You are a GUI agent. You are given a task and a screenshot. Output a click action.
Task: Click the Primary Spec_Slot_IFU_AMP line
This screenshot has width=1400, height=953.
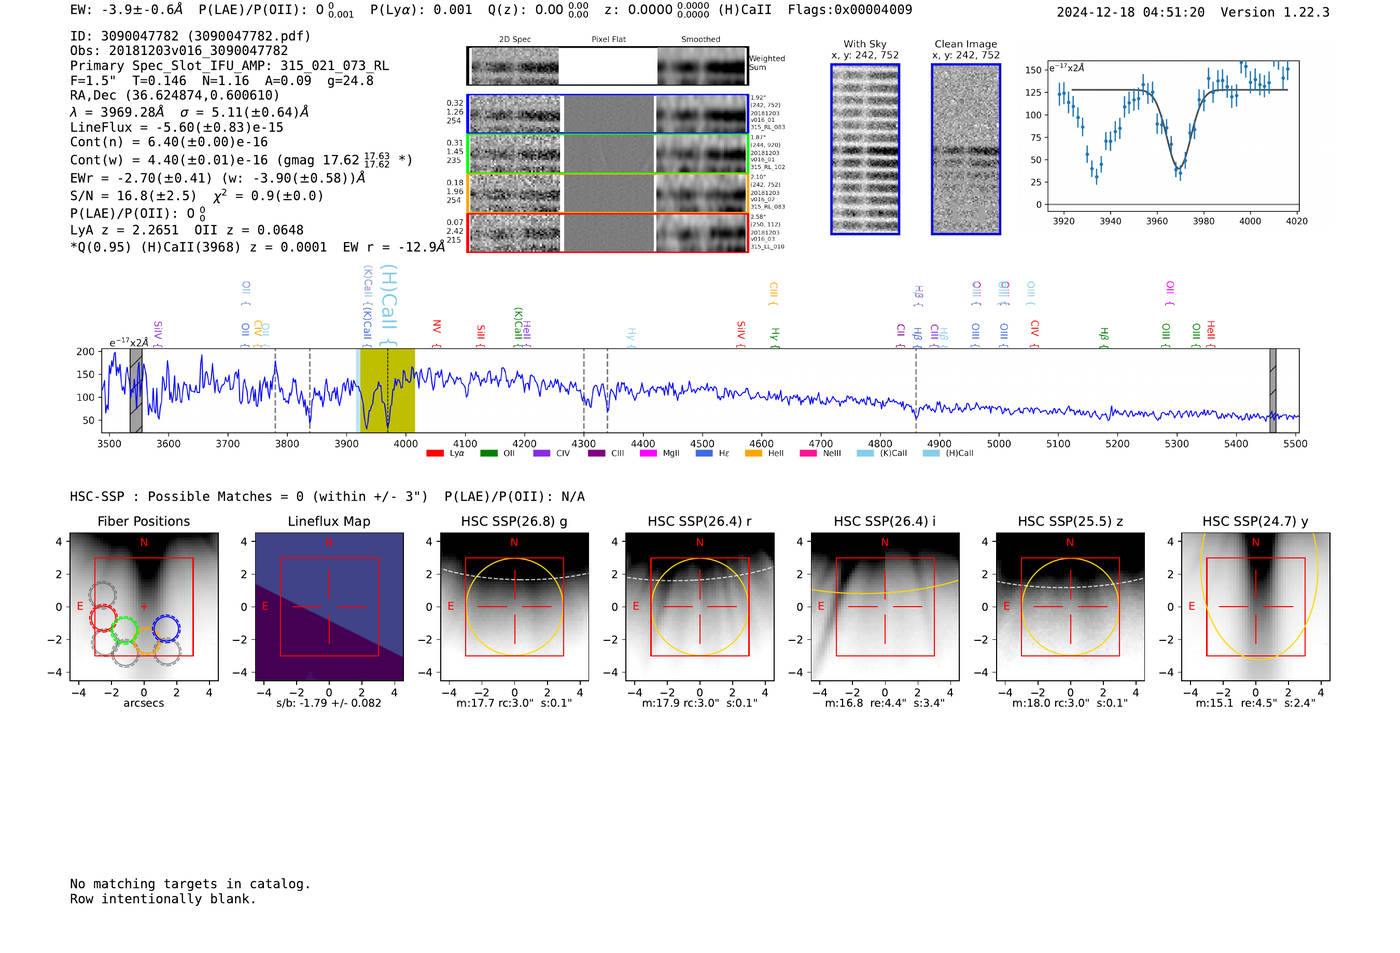point(229,66)
